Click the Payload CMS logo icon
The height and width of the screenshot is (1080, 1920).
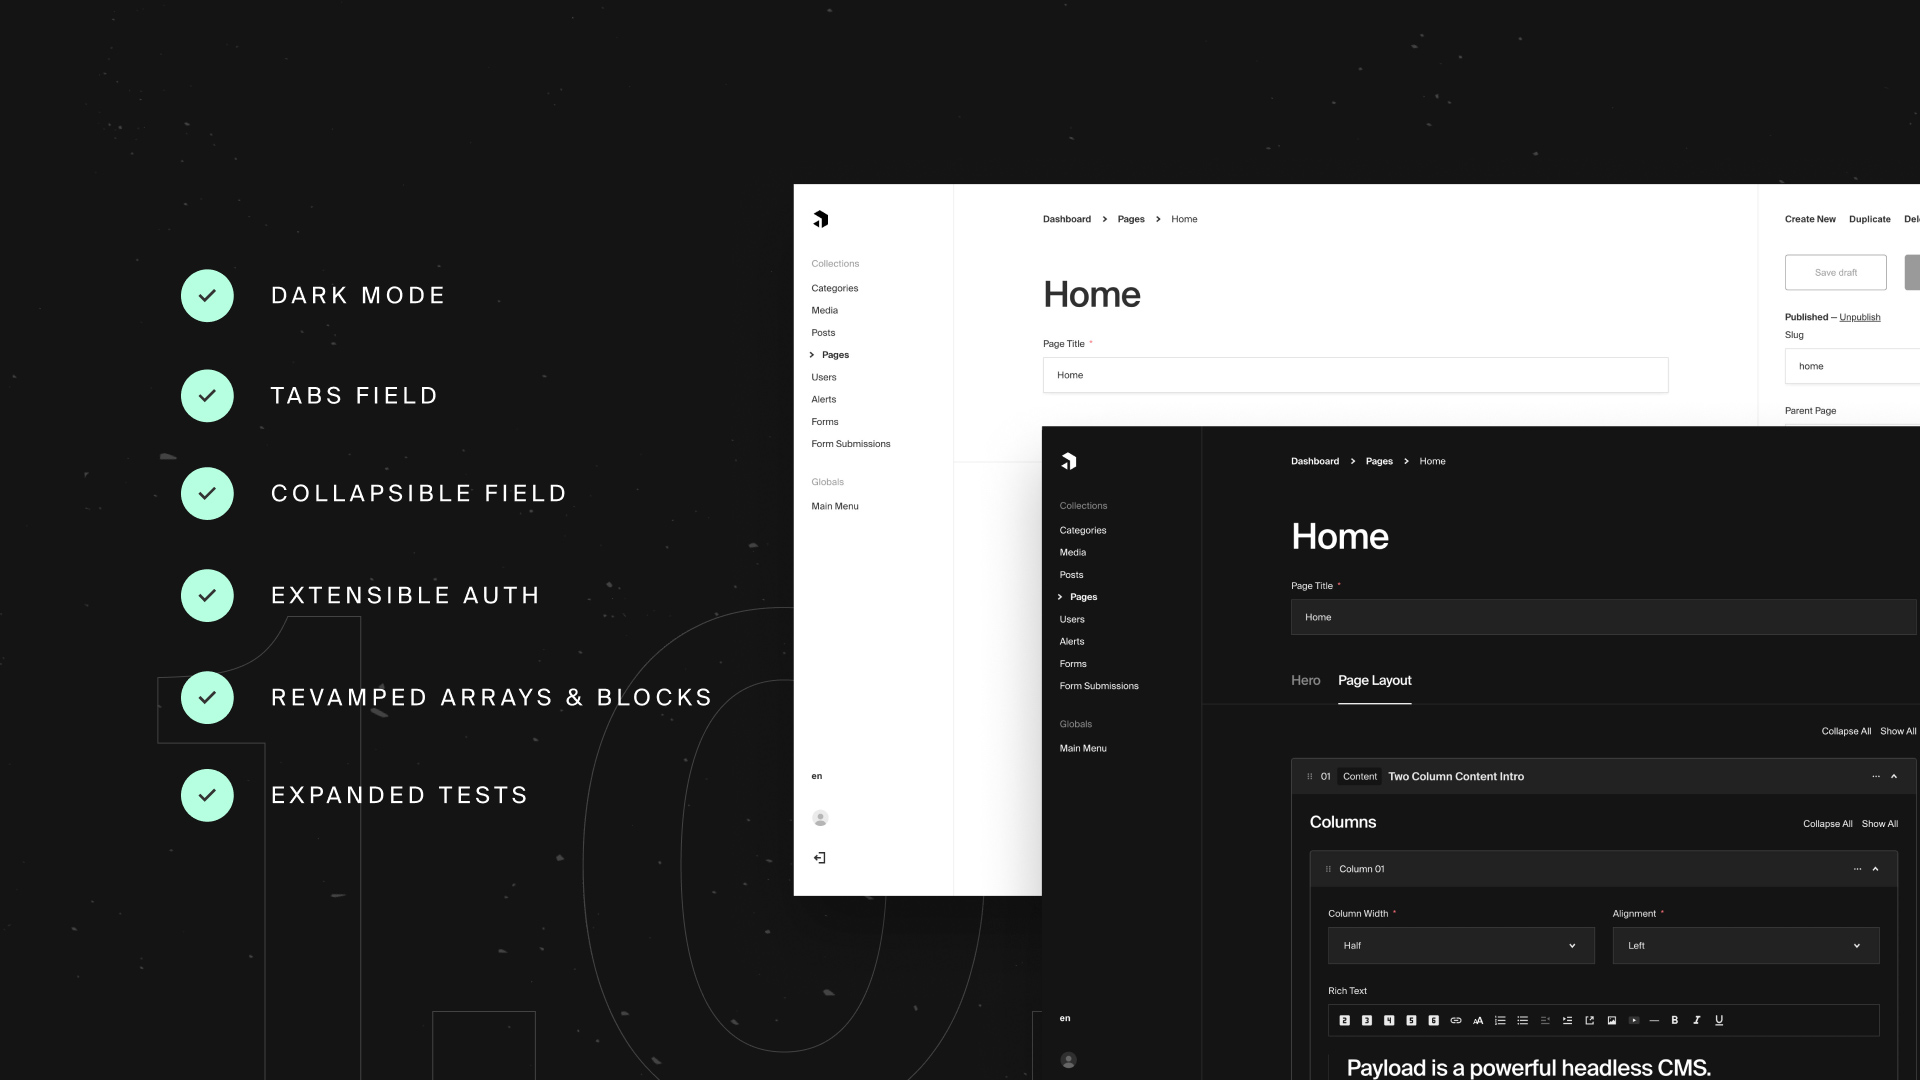(x=820, y=218)
